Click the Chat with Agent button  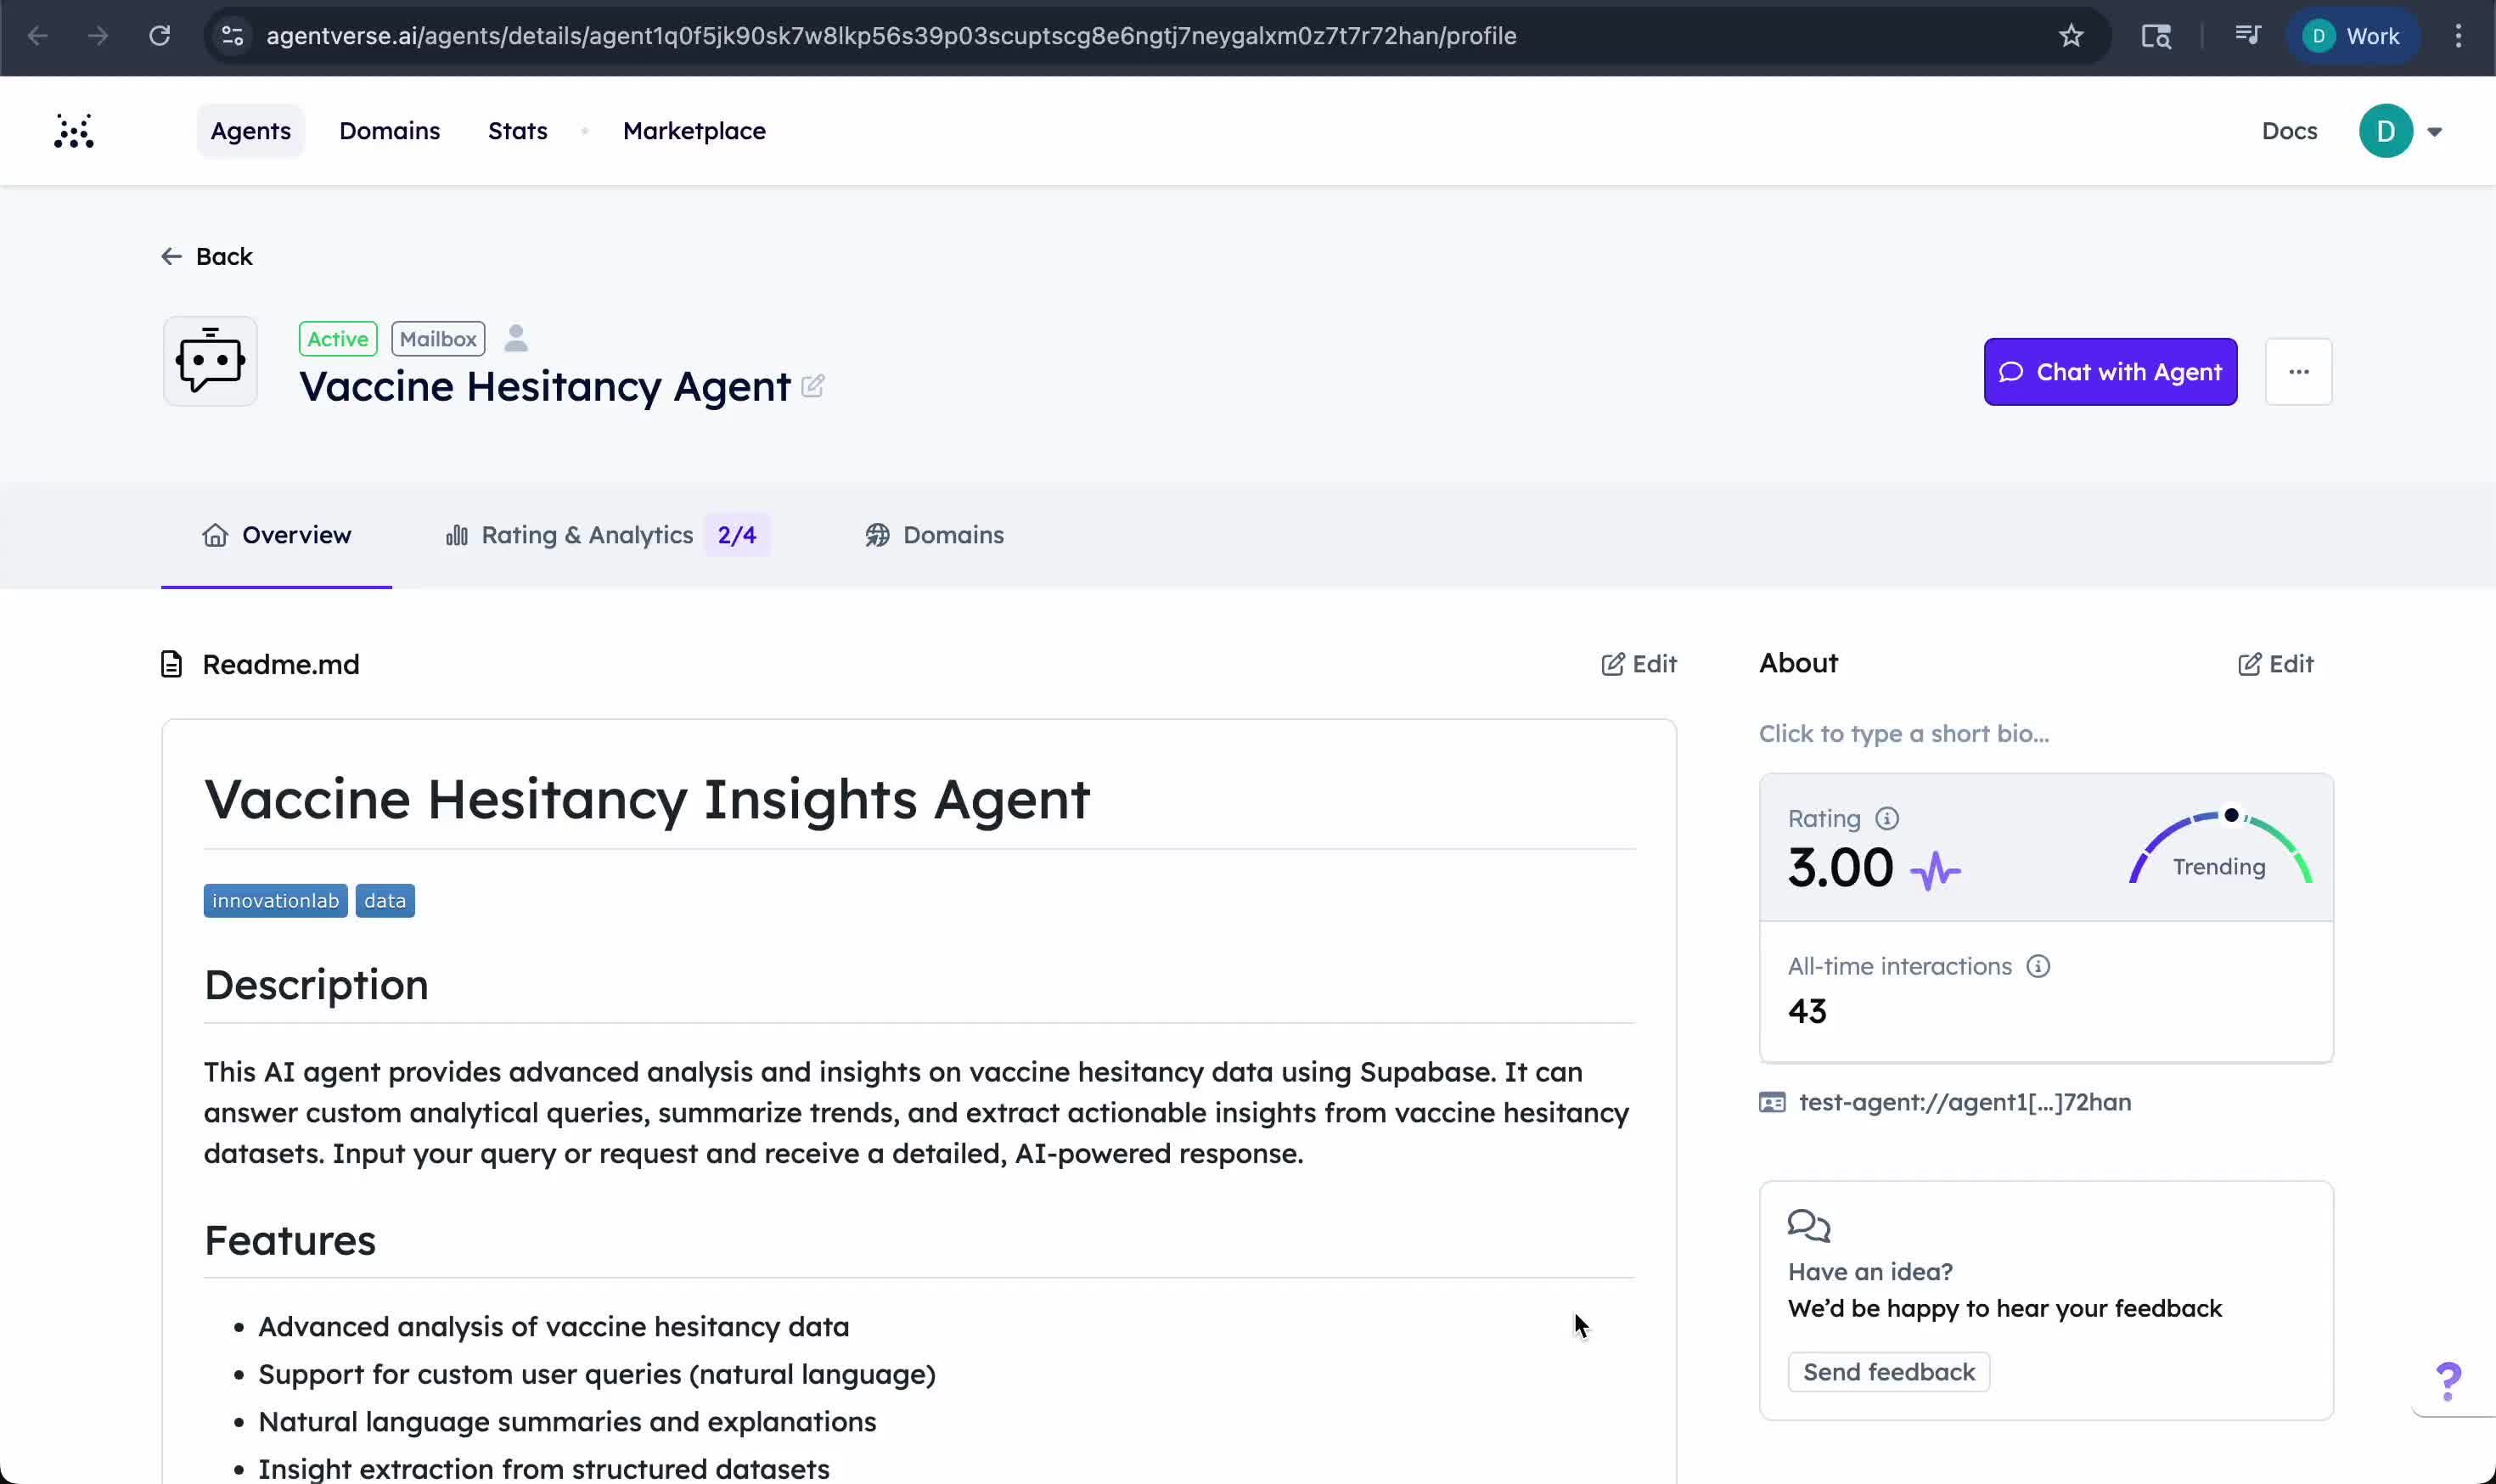(2110, 371)
